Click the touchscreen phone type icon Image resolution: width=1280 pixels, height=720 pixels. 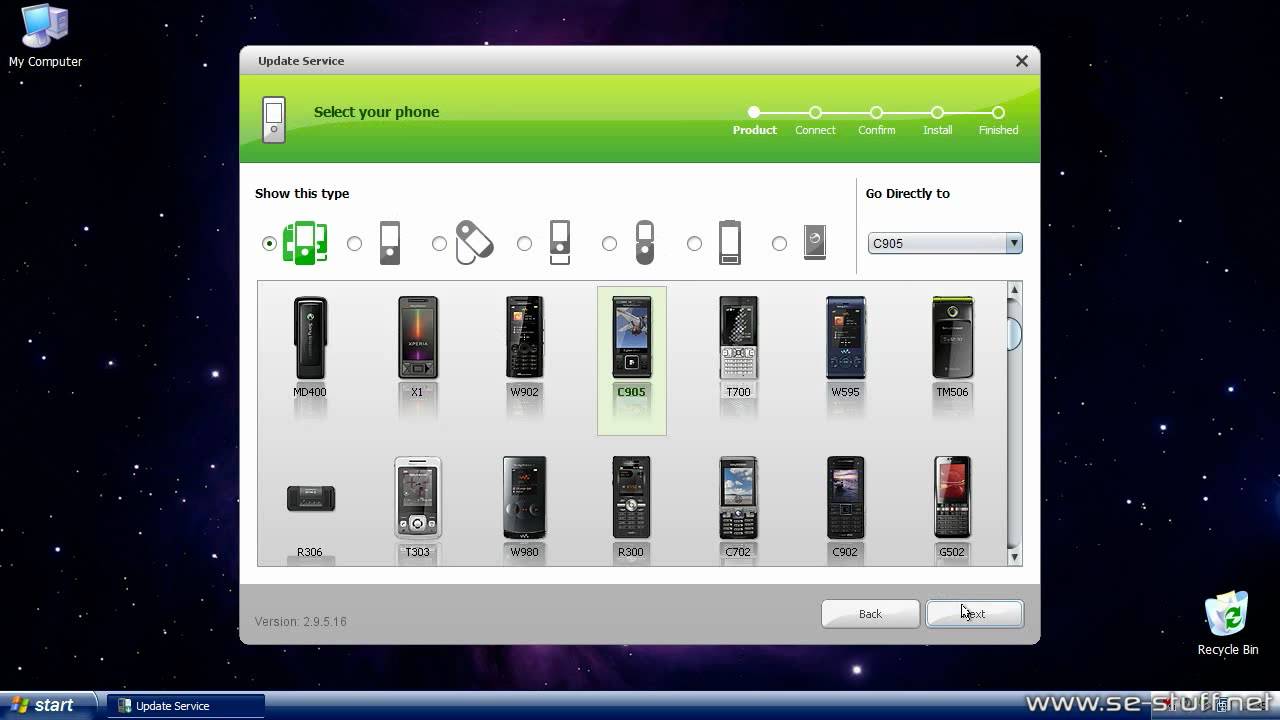pos(730,243)
